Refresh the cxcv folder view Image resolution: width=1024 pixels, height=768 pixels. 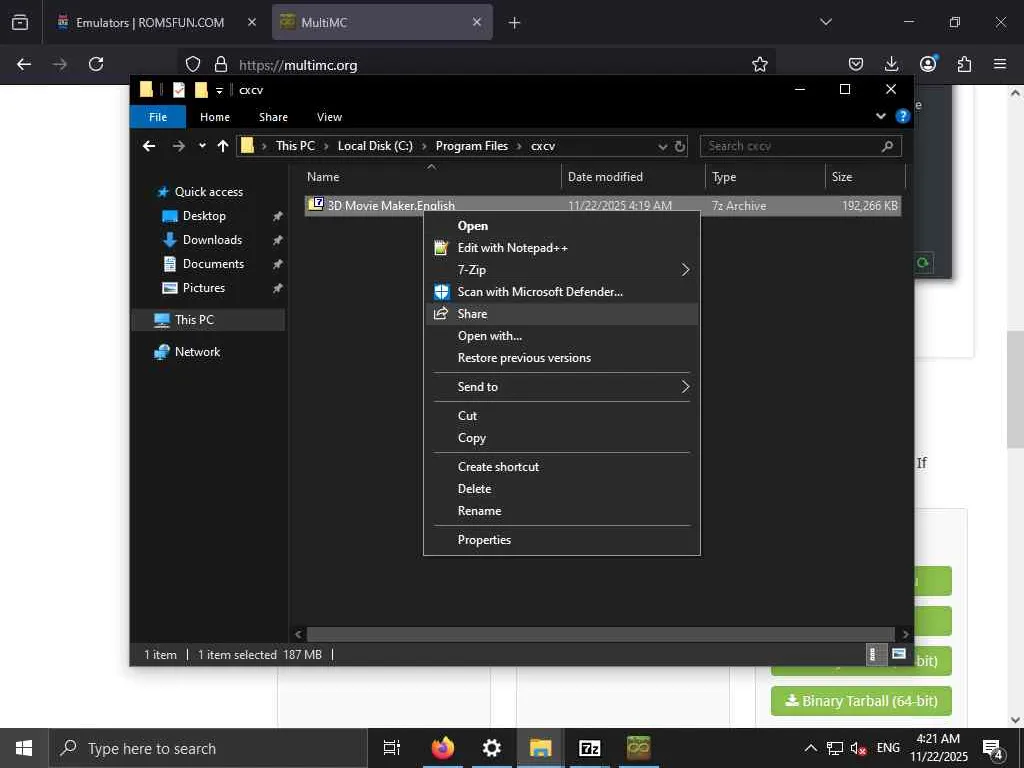pyautogui.click(x=680, y=146)
